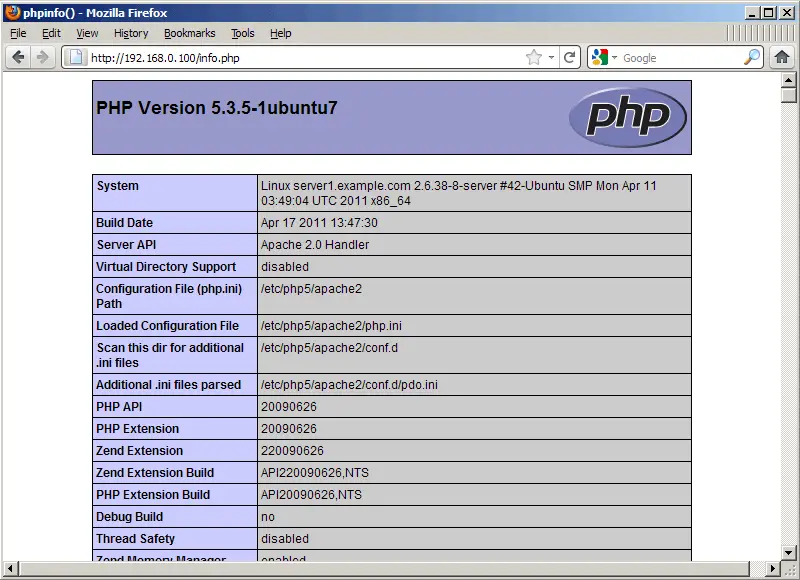Click the "Build Date" row label
The image size is (800, 580).
point(124,222)
